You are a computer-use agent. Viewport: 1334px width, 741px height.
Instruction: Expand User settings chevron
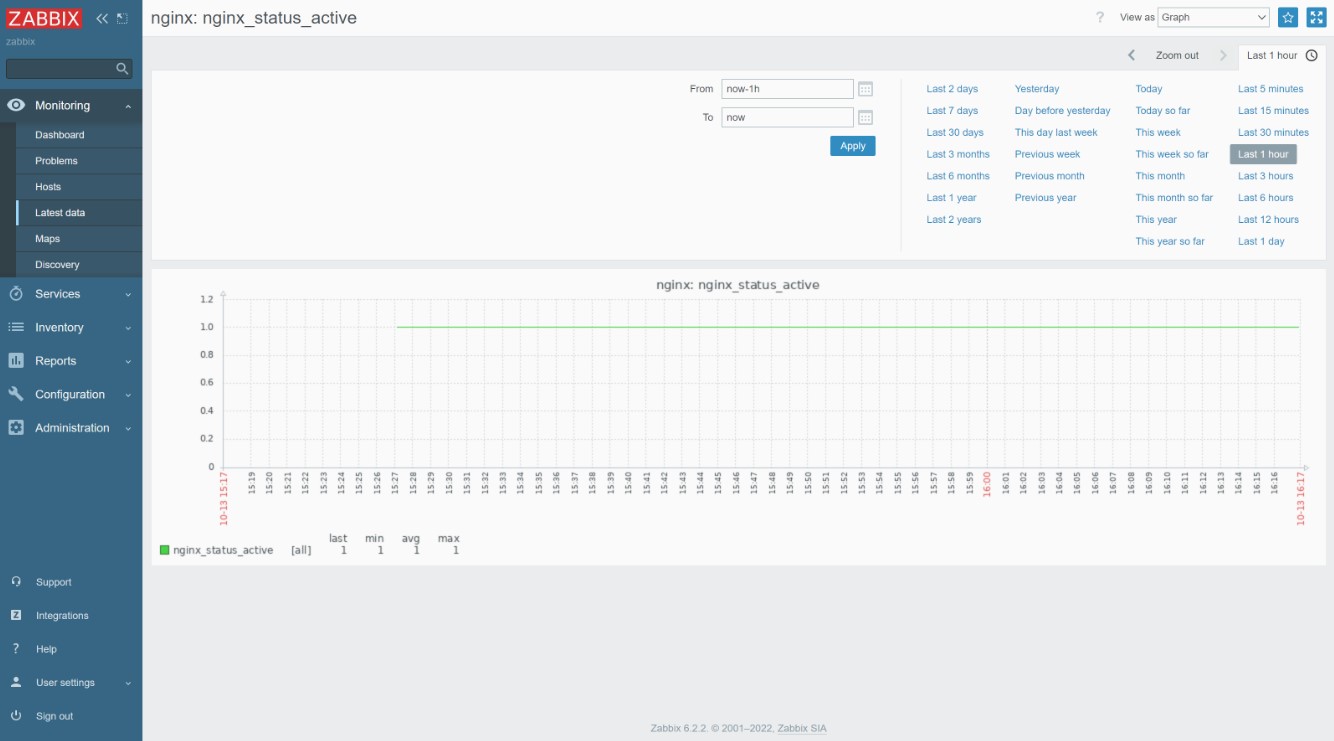coord(128,683)
